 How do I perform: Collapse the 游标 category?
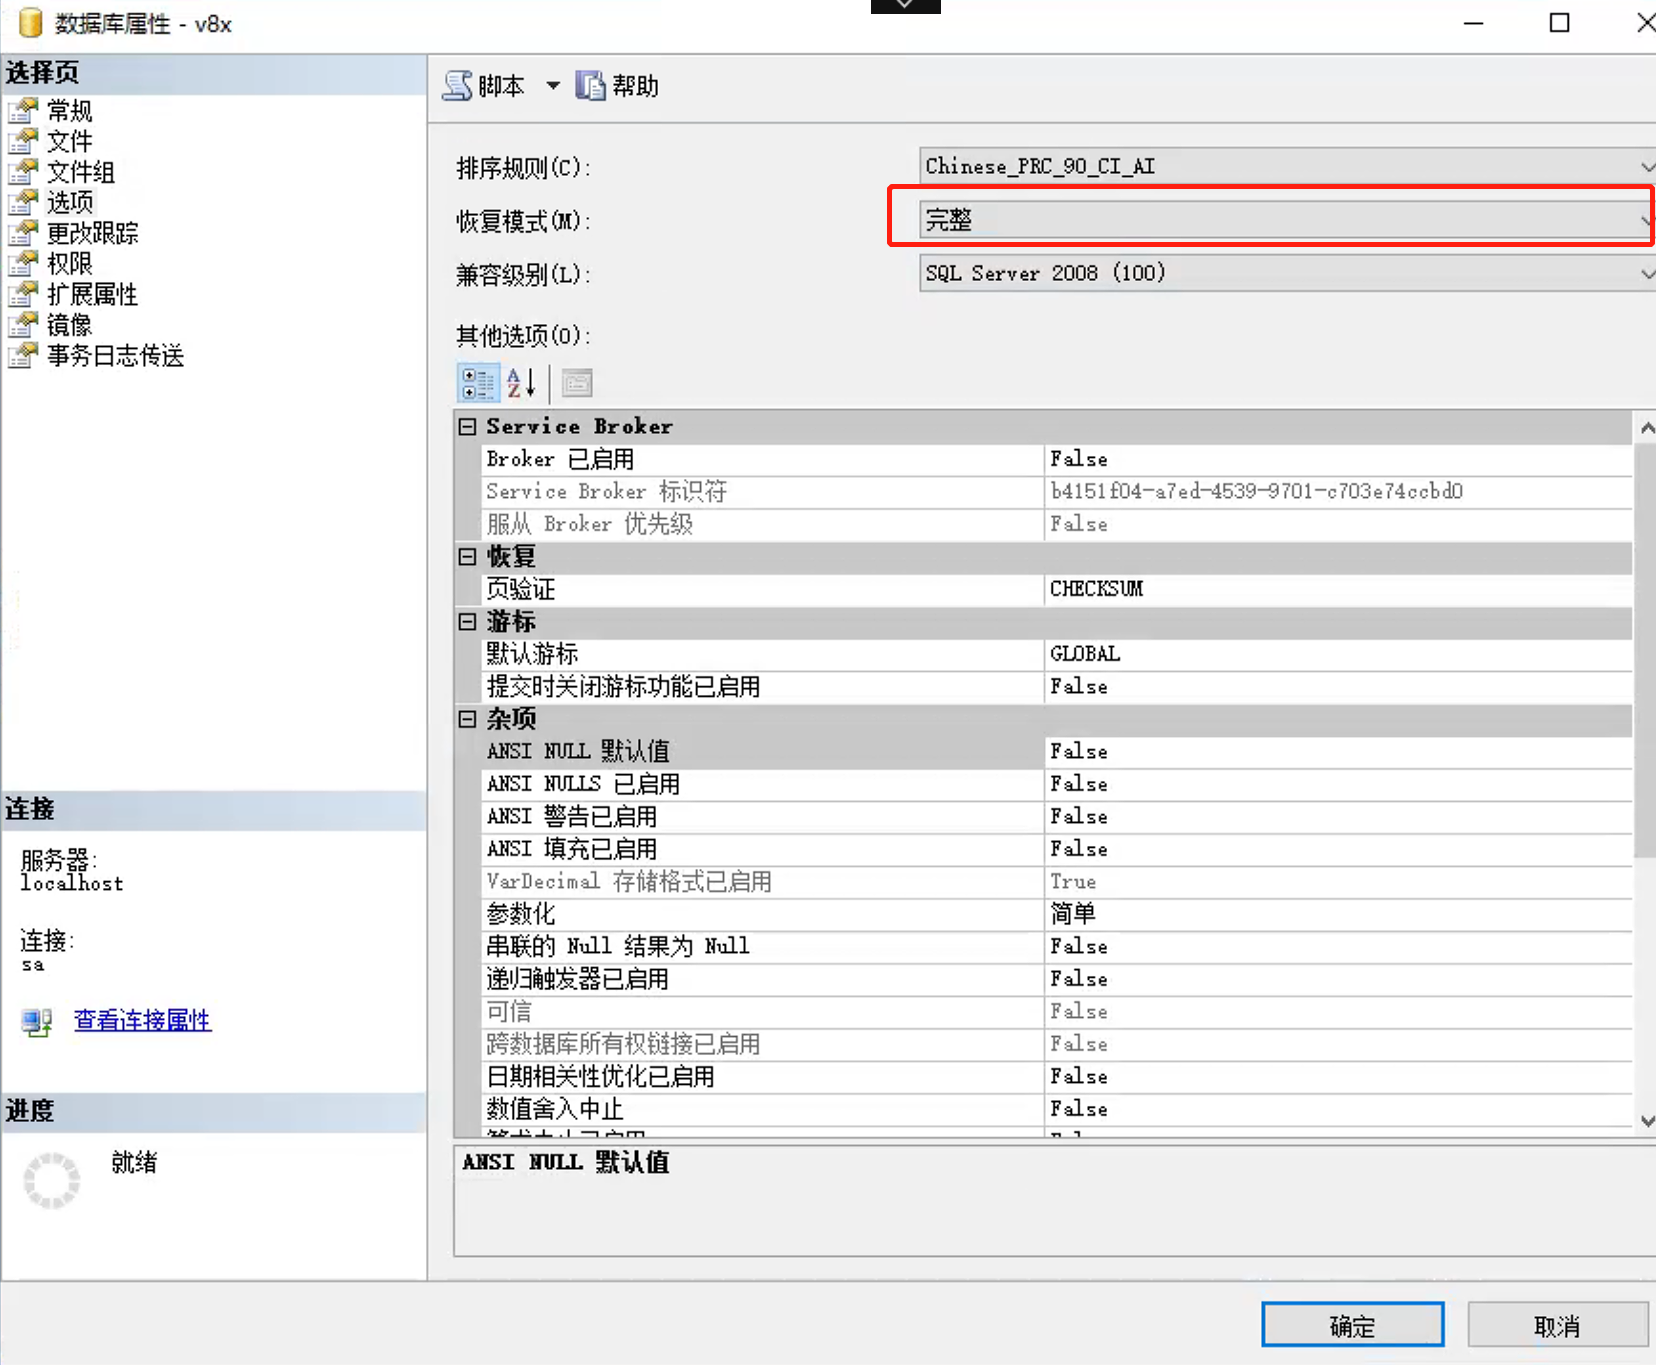tap(467, 622)
